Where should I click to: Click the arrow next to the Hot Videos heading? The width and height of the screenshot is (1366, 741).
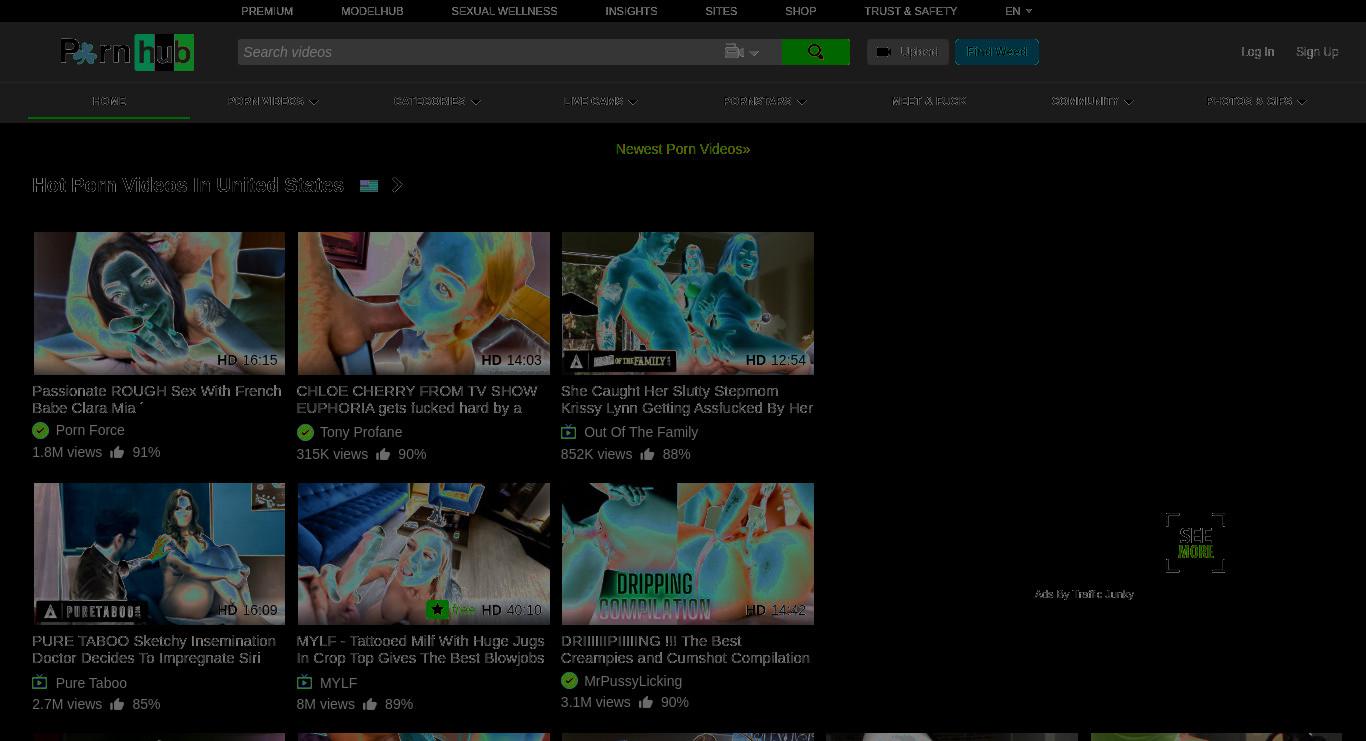click(x=398, y=185)
